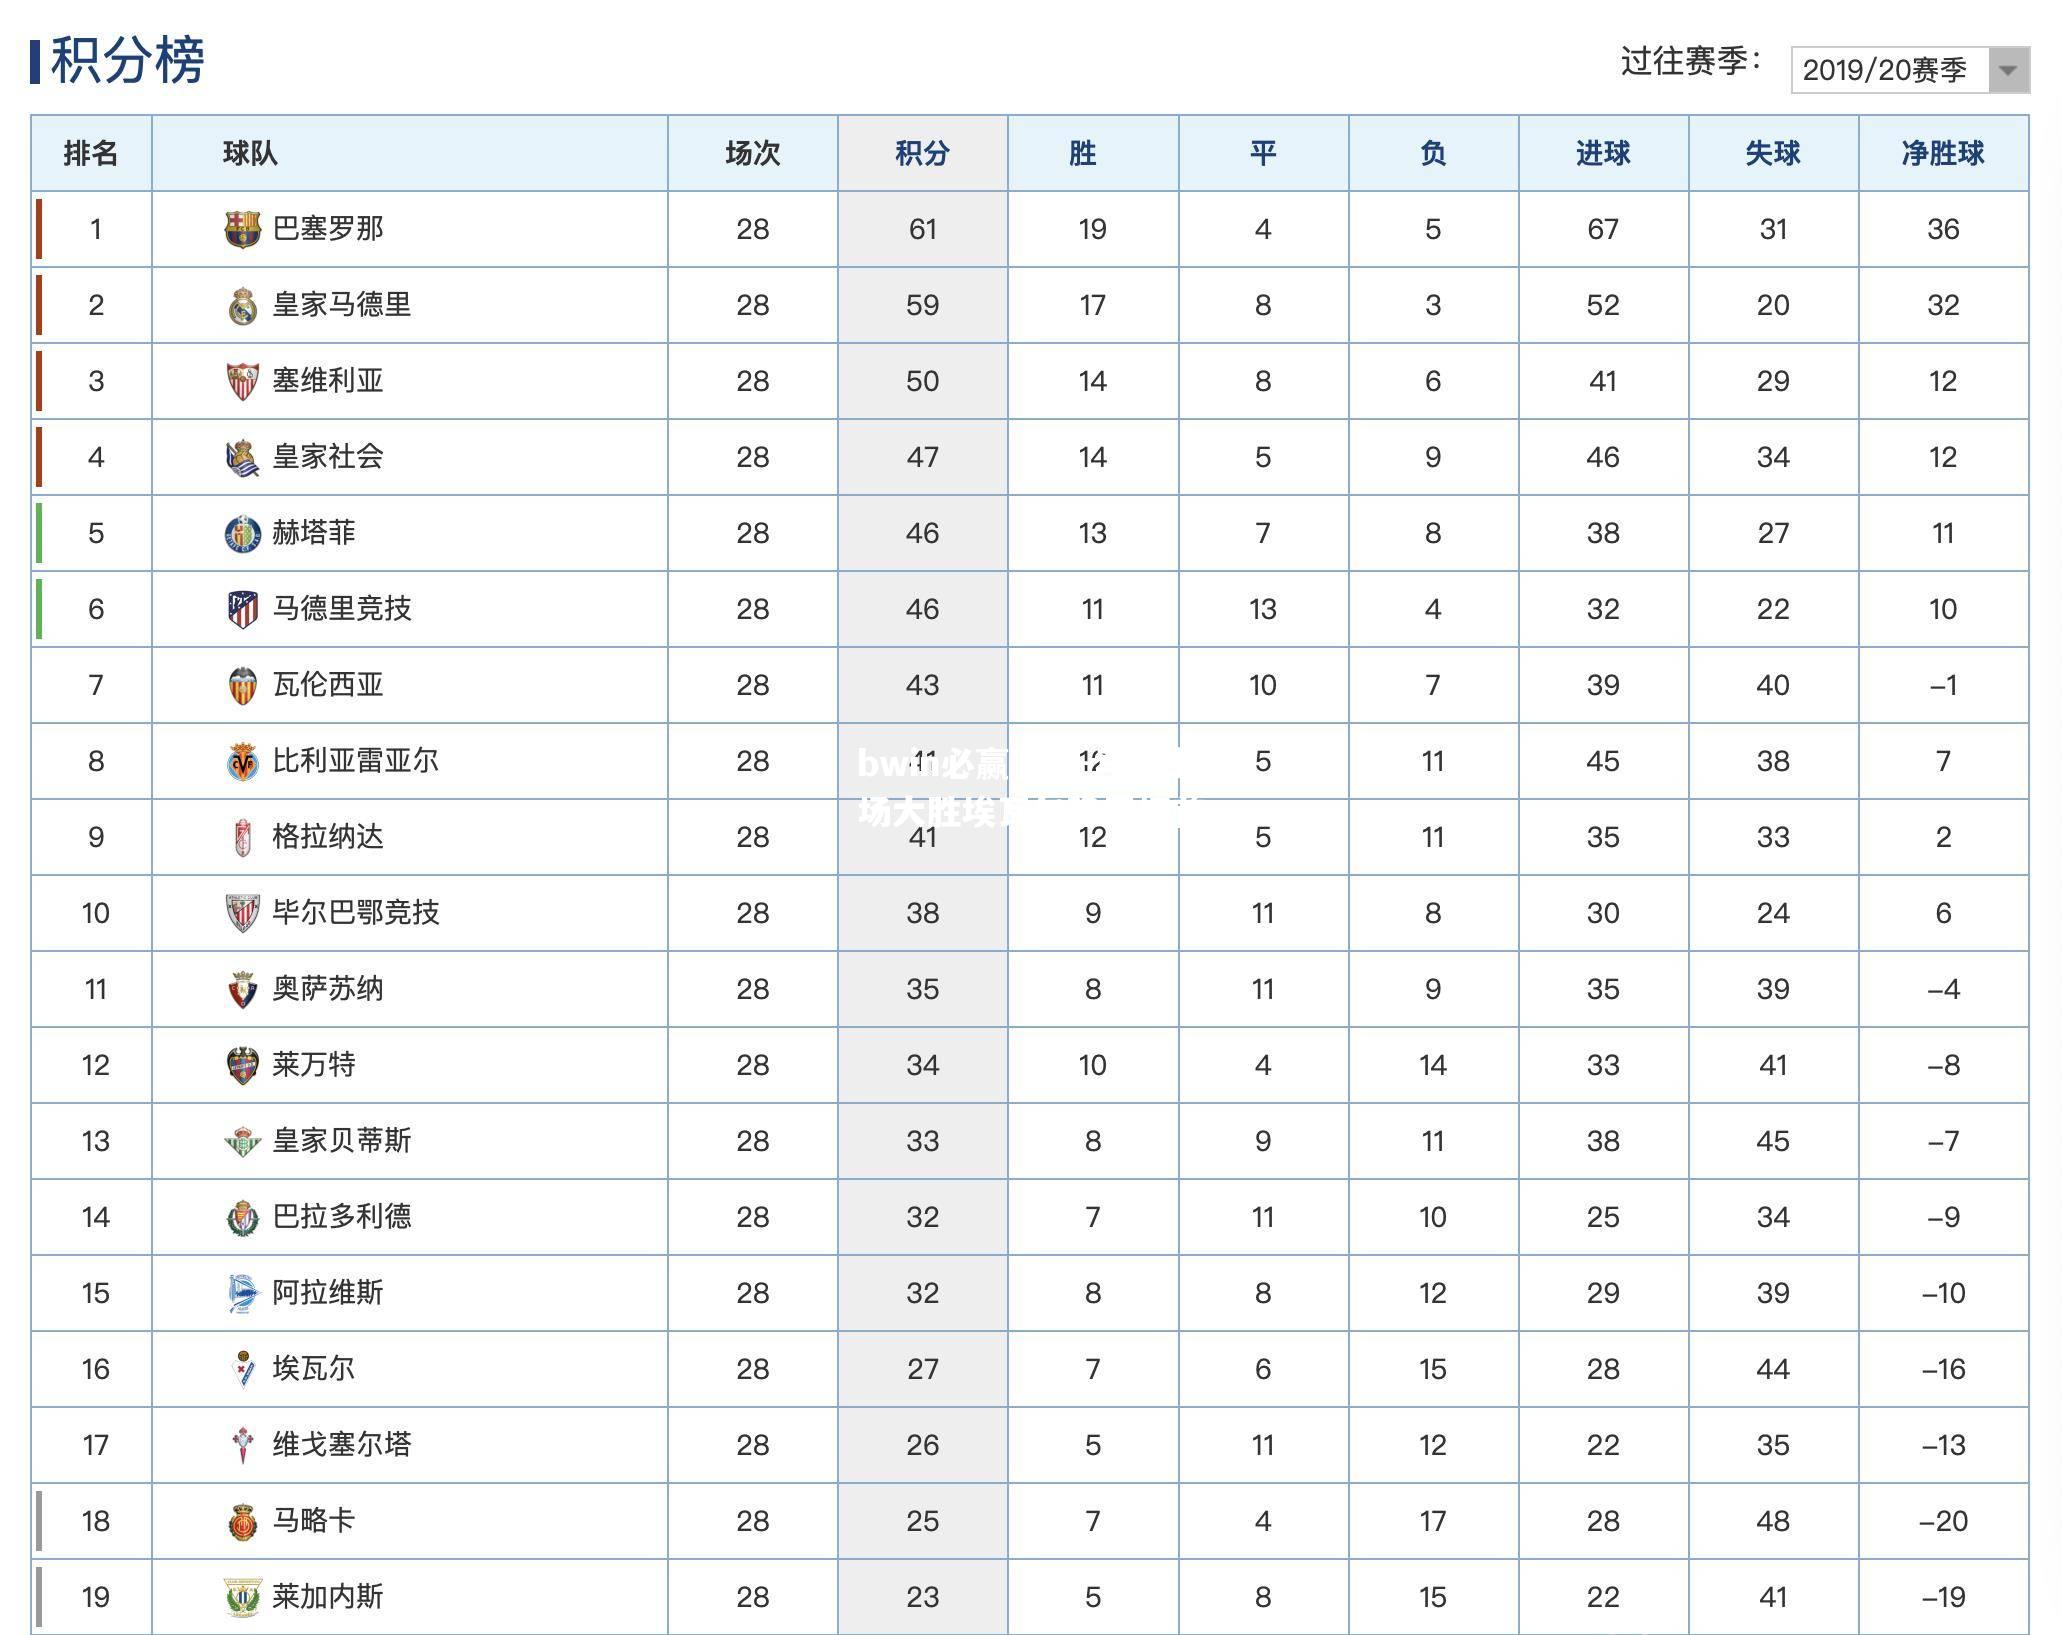Click the 埃瓦尔 club crest

click(x=242, y=1369)
